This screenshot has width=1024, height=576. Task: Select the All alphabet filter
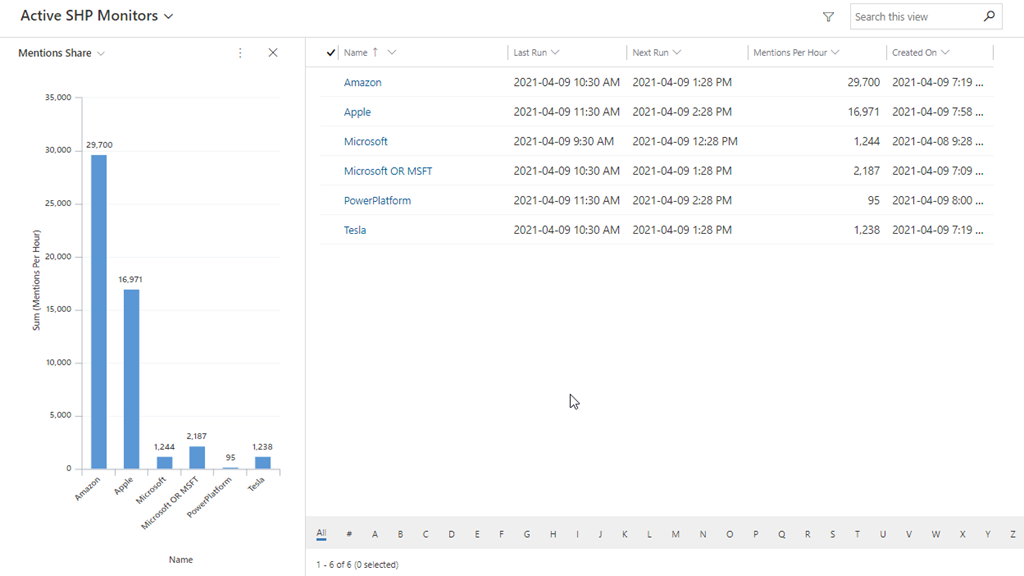pyautogui.click(x=321, y=534)
